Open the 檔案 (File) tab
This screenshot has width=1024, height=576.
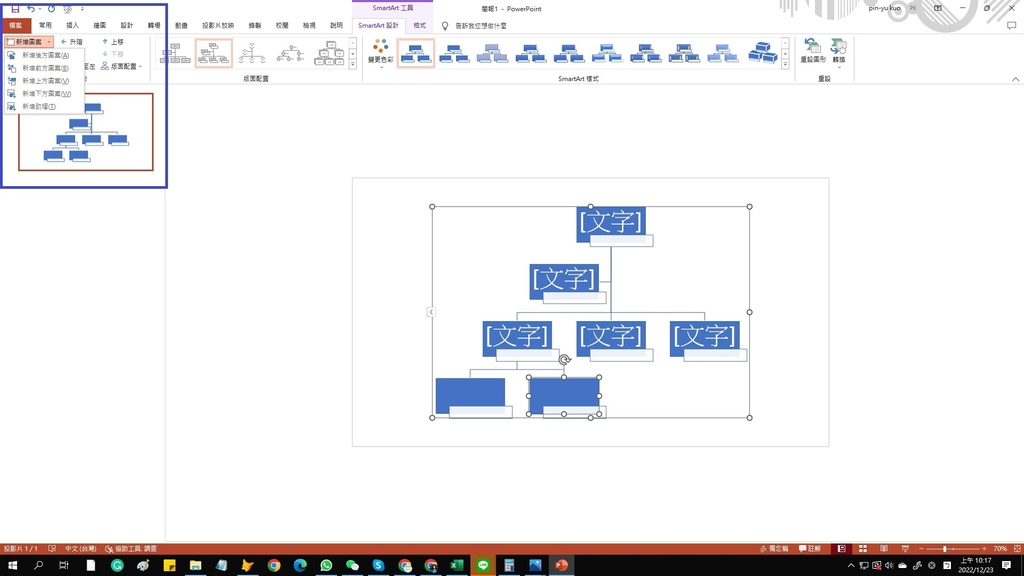pyautogui.click(x=16, y=25)
